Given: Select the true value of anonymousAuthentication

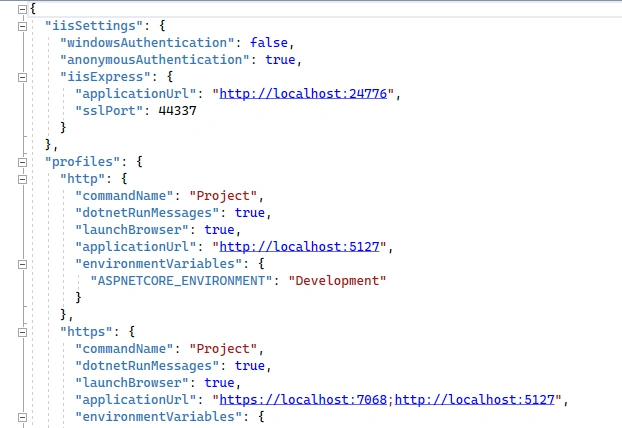Looking at the screenshot, I should 280,60.
